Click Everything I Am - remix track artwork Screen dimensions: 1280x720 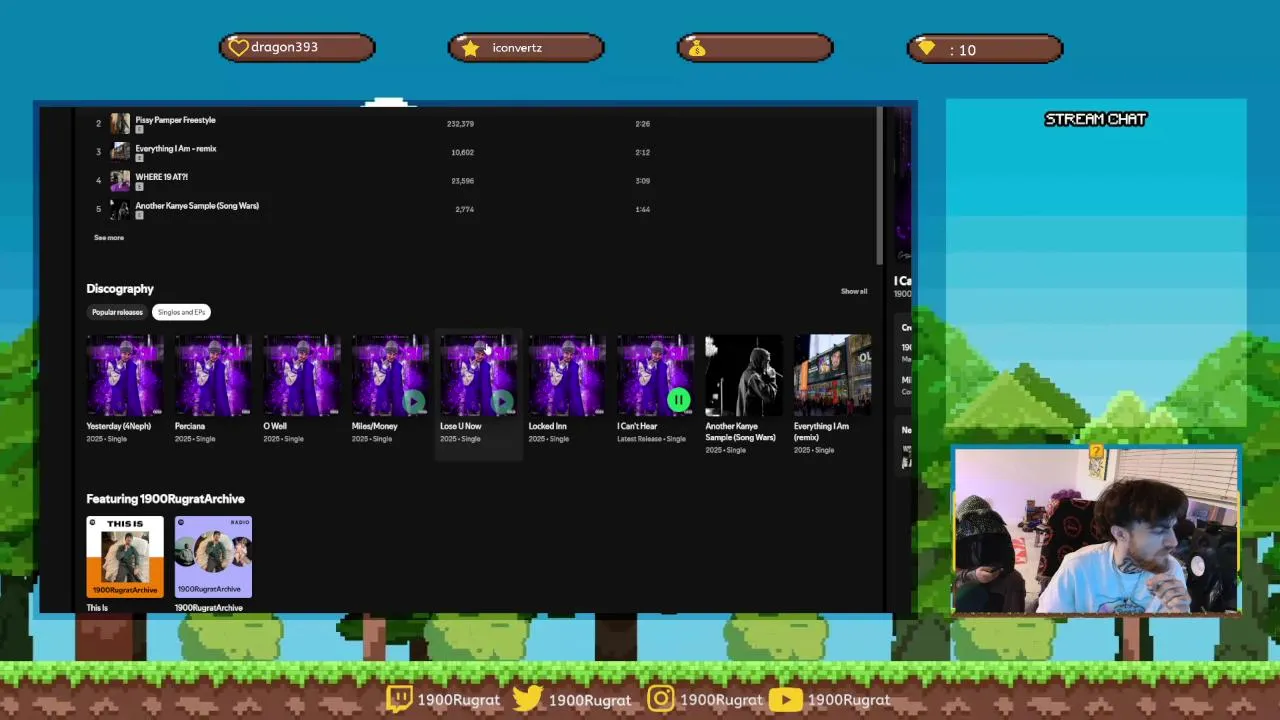120,152
